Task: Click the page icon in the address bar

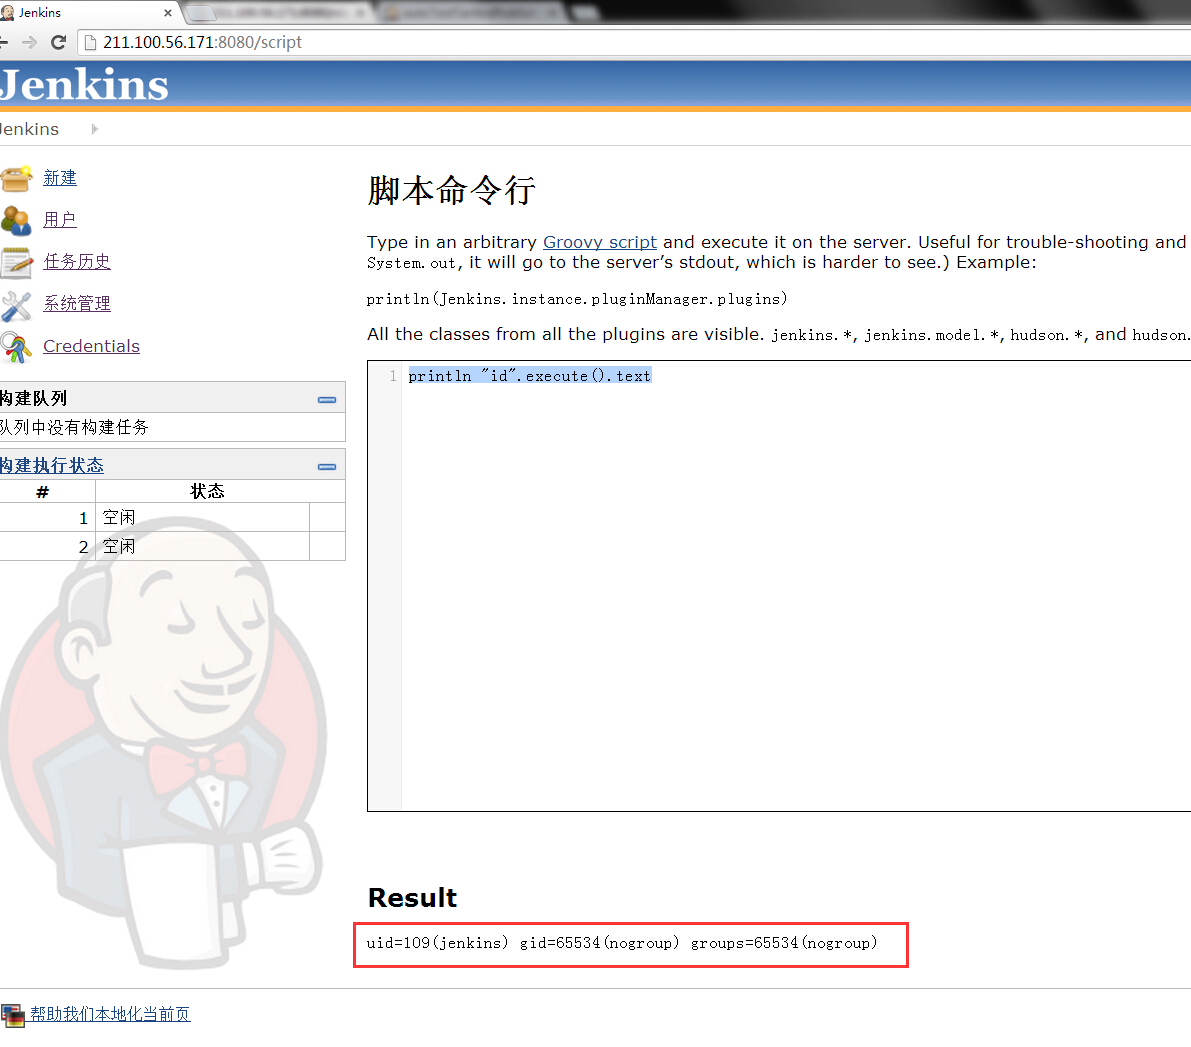Action: click(x=90, y=43)
